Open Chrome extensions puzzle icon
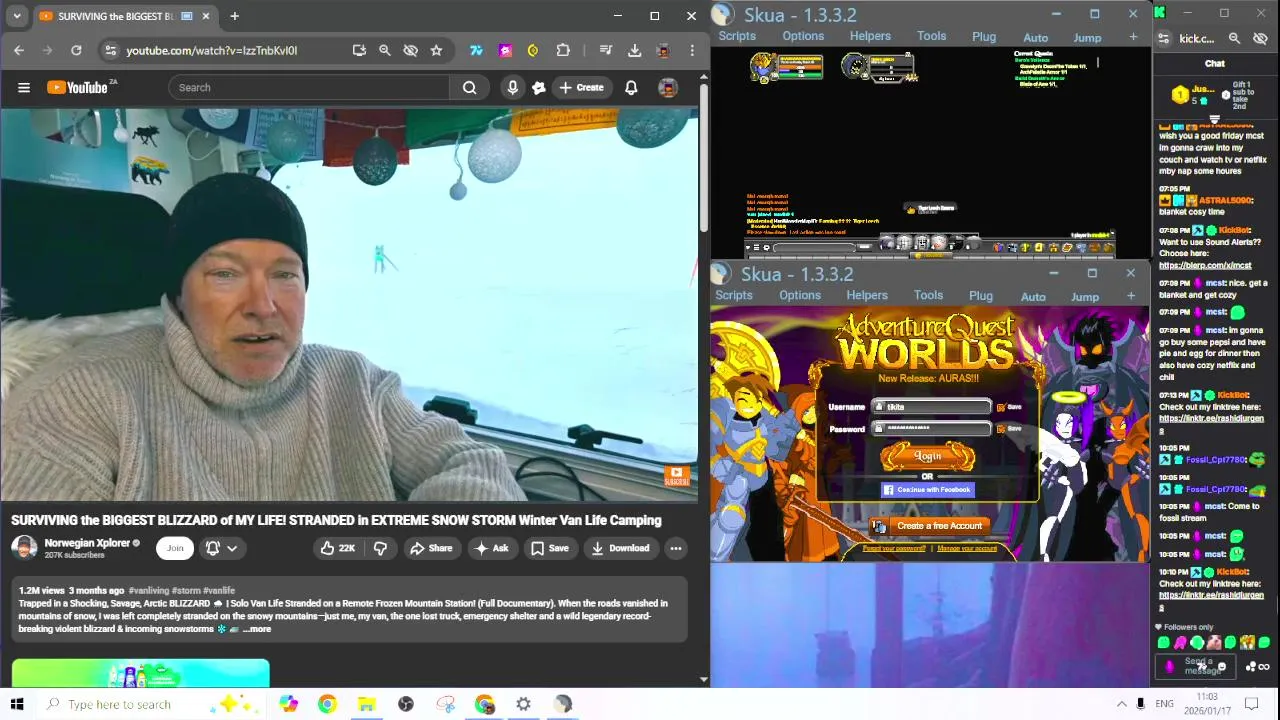Image resolution: width=1280 pixels, height=720 pixels. pos(563,50)
